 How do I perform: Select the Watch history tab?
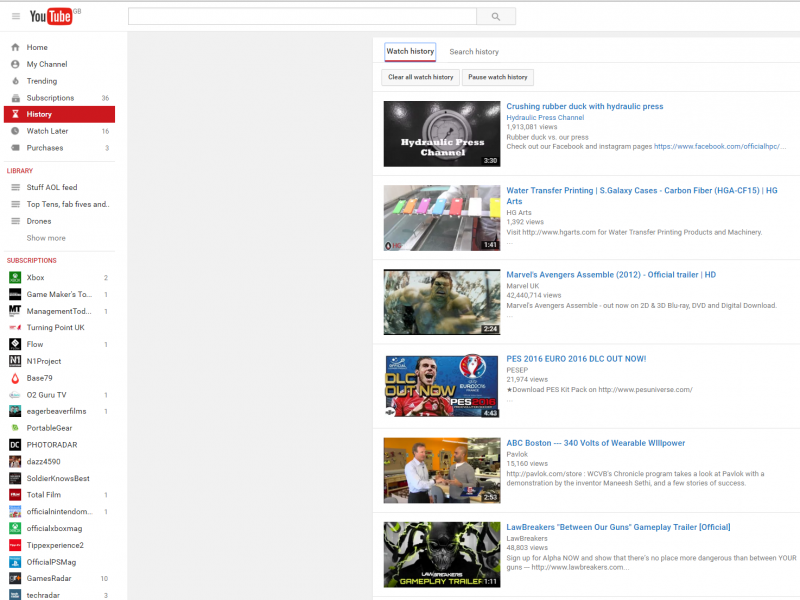[410, 52]
